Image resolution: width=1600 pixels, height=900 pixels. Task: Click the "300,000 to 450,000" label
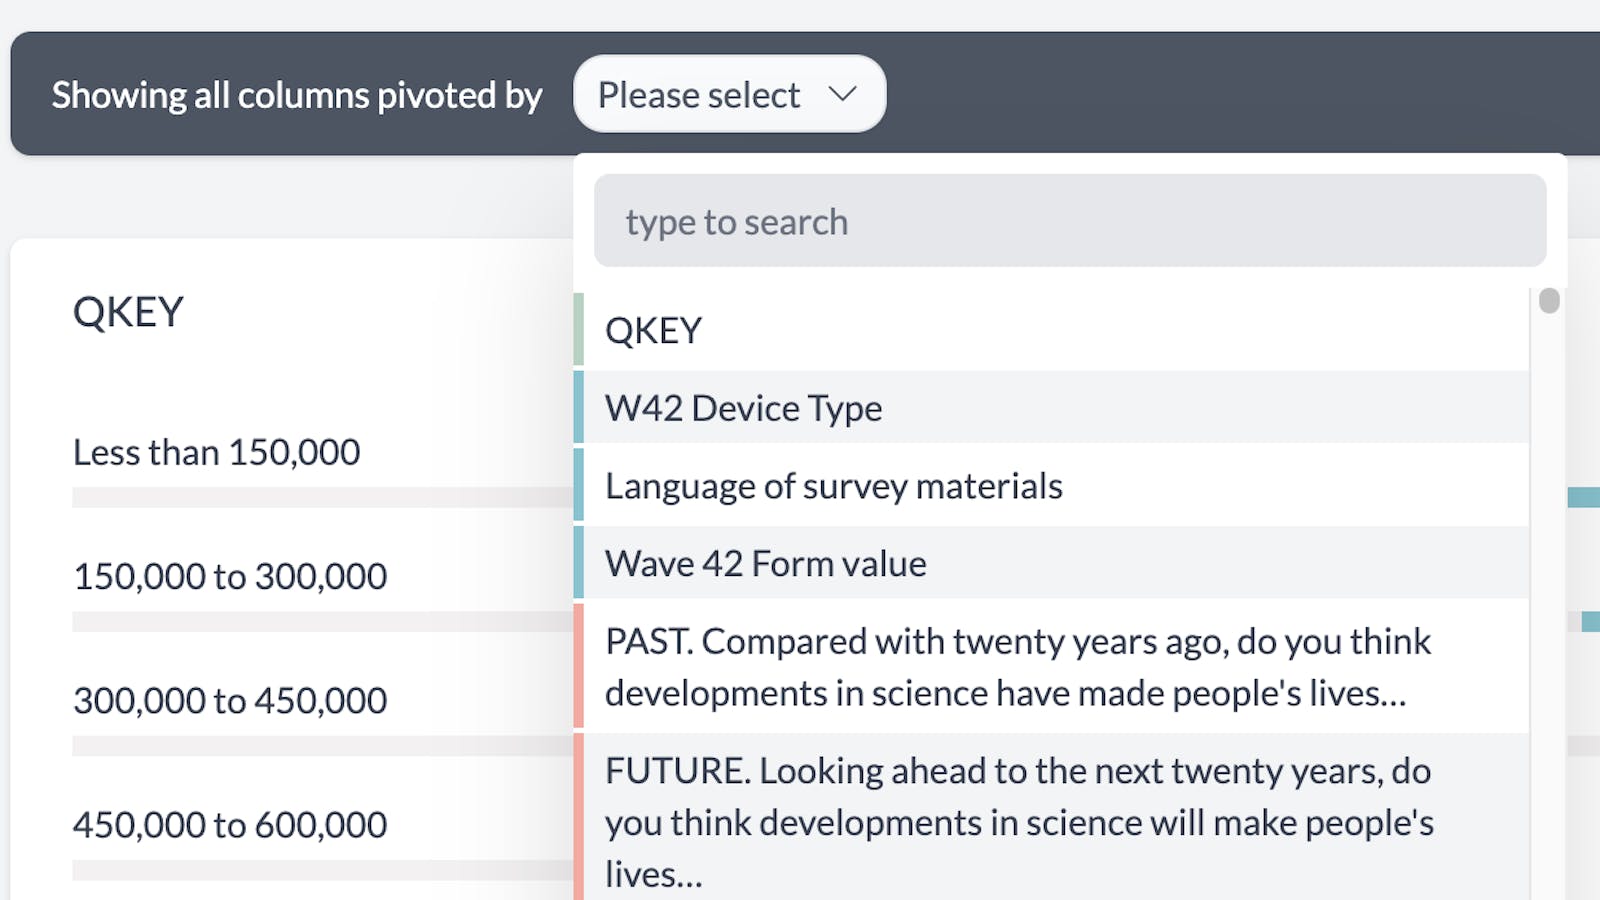[x=230, y=701]
